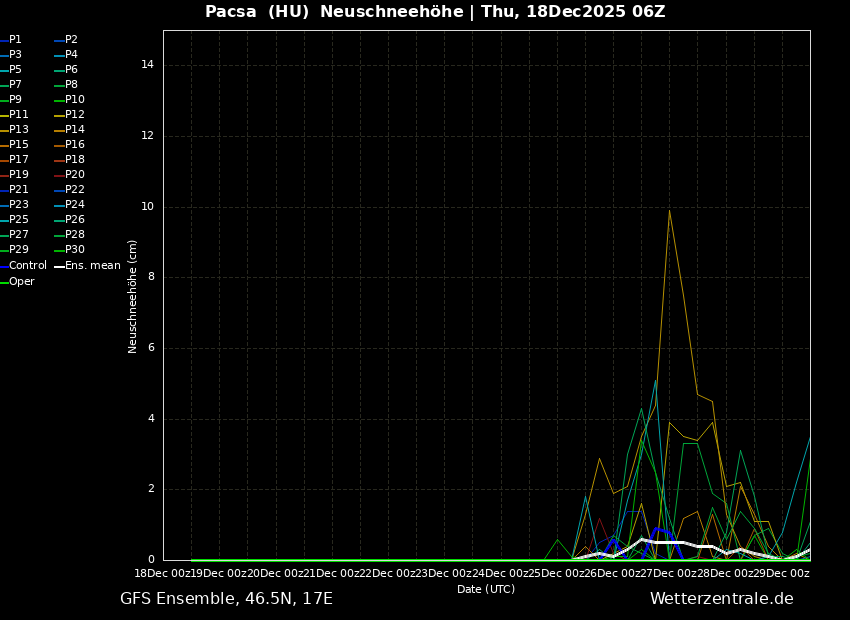Viewport: 850px width, 620px height.
Task: Click the Neuschneehöhe (cm) y-axis label
Action: [x=133, y=296]
